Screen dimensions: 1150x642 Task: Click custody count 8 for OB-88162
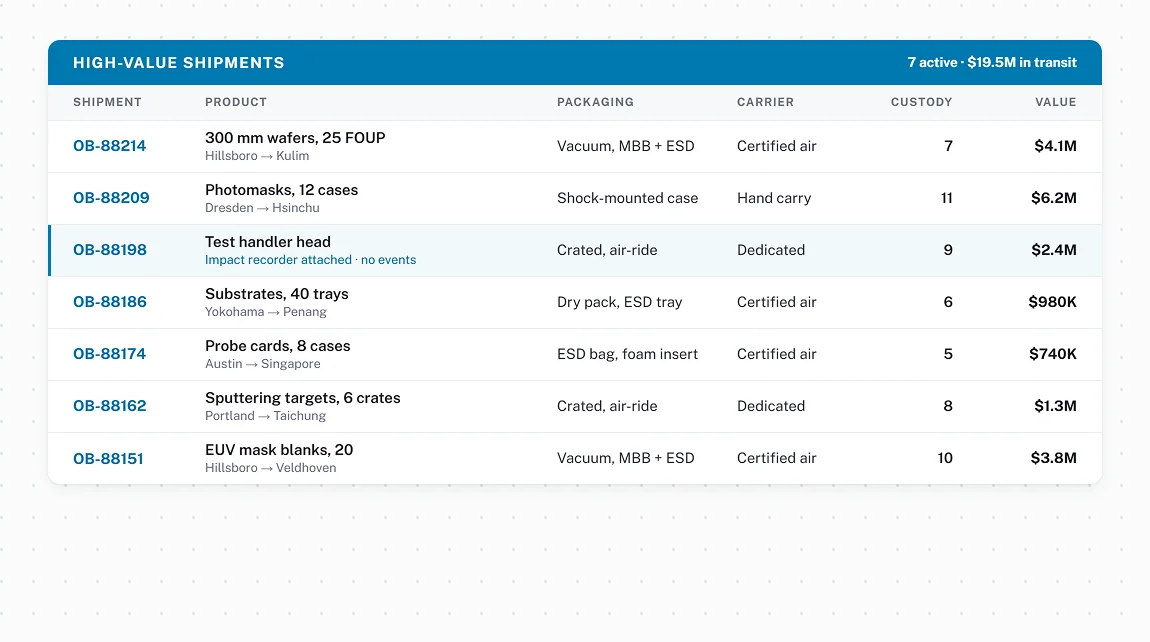point(948,406)
